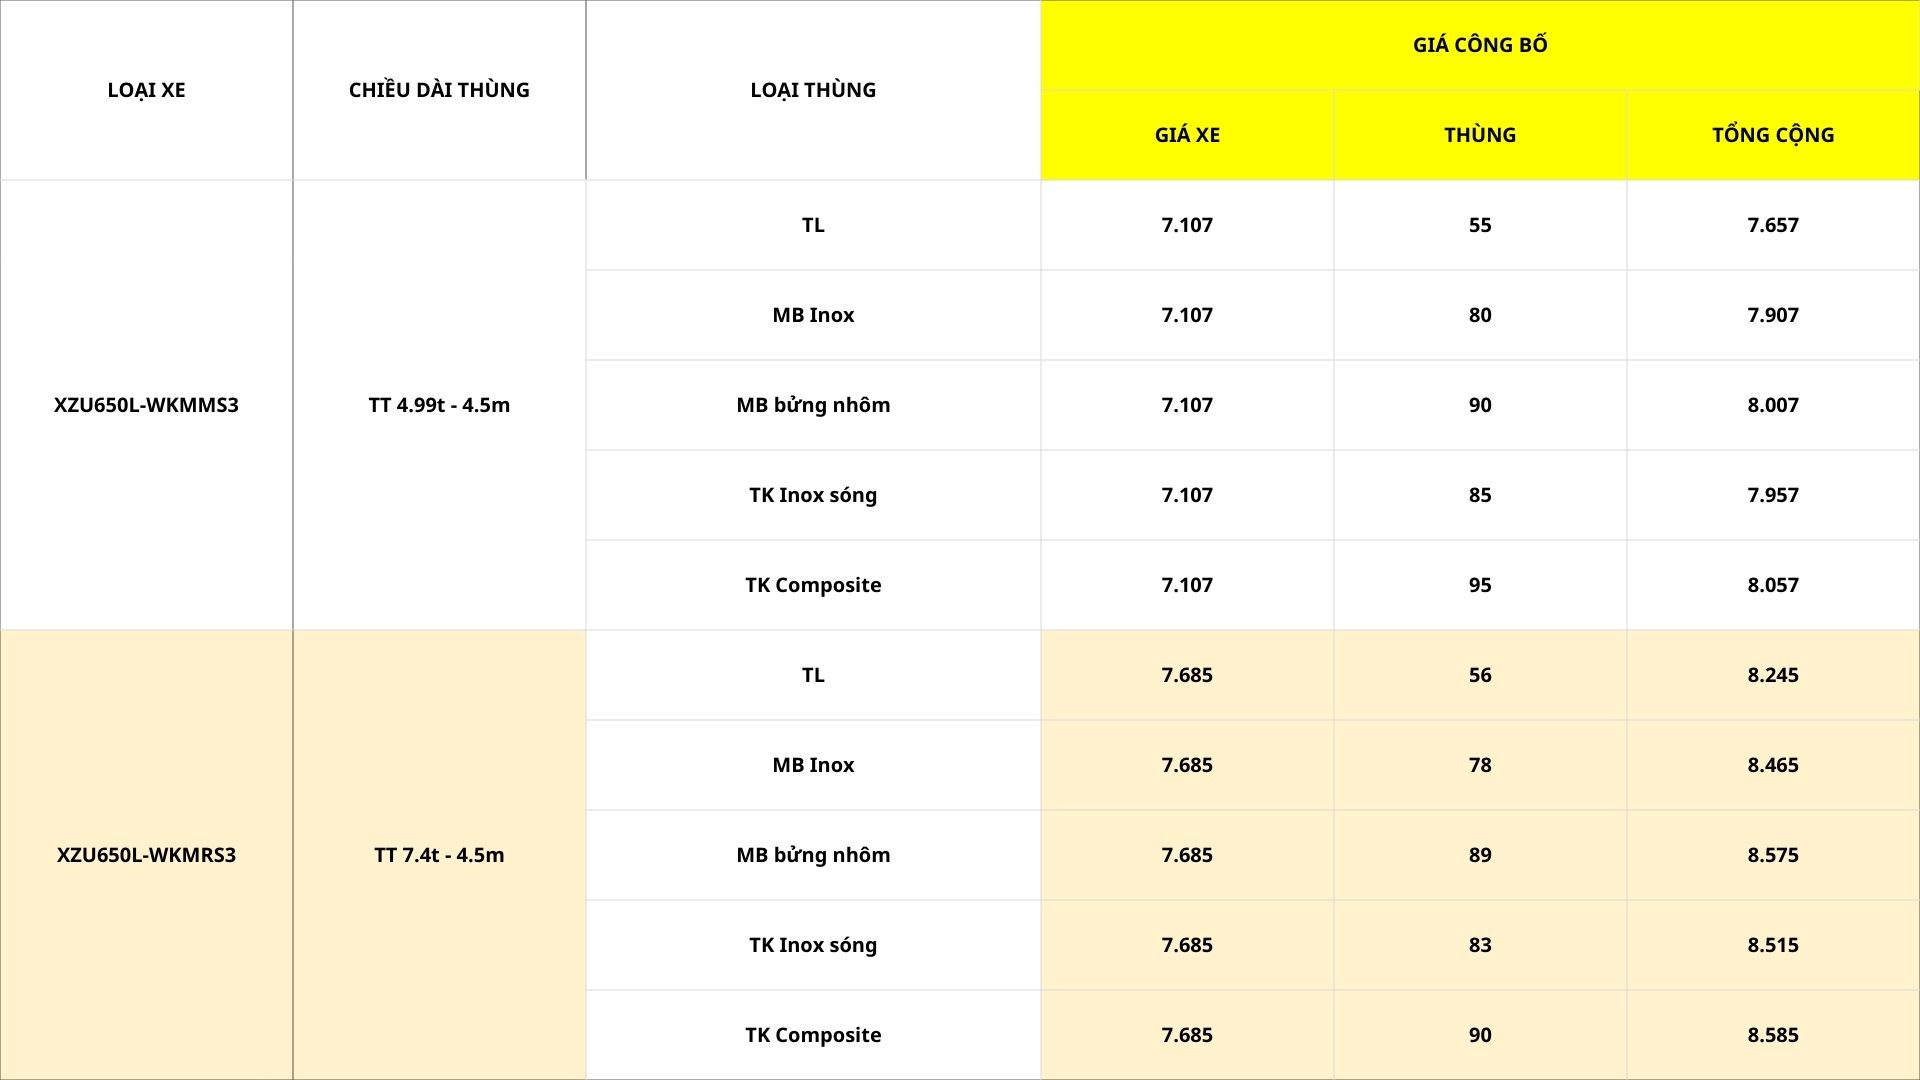
Task: Select the total price 8.245 cell
Action: (x=1772, y=675)
